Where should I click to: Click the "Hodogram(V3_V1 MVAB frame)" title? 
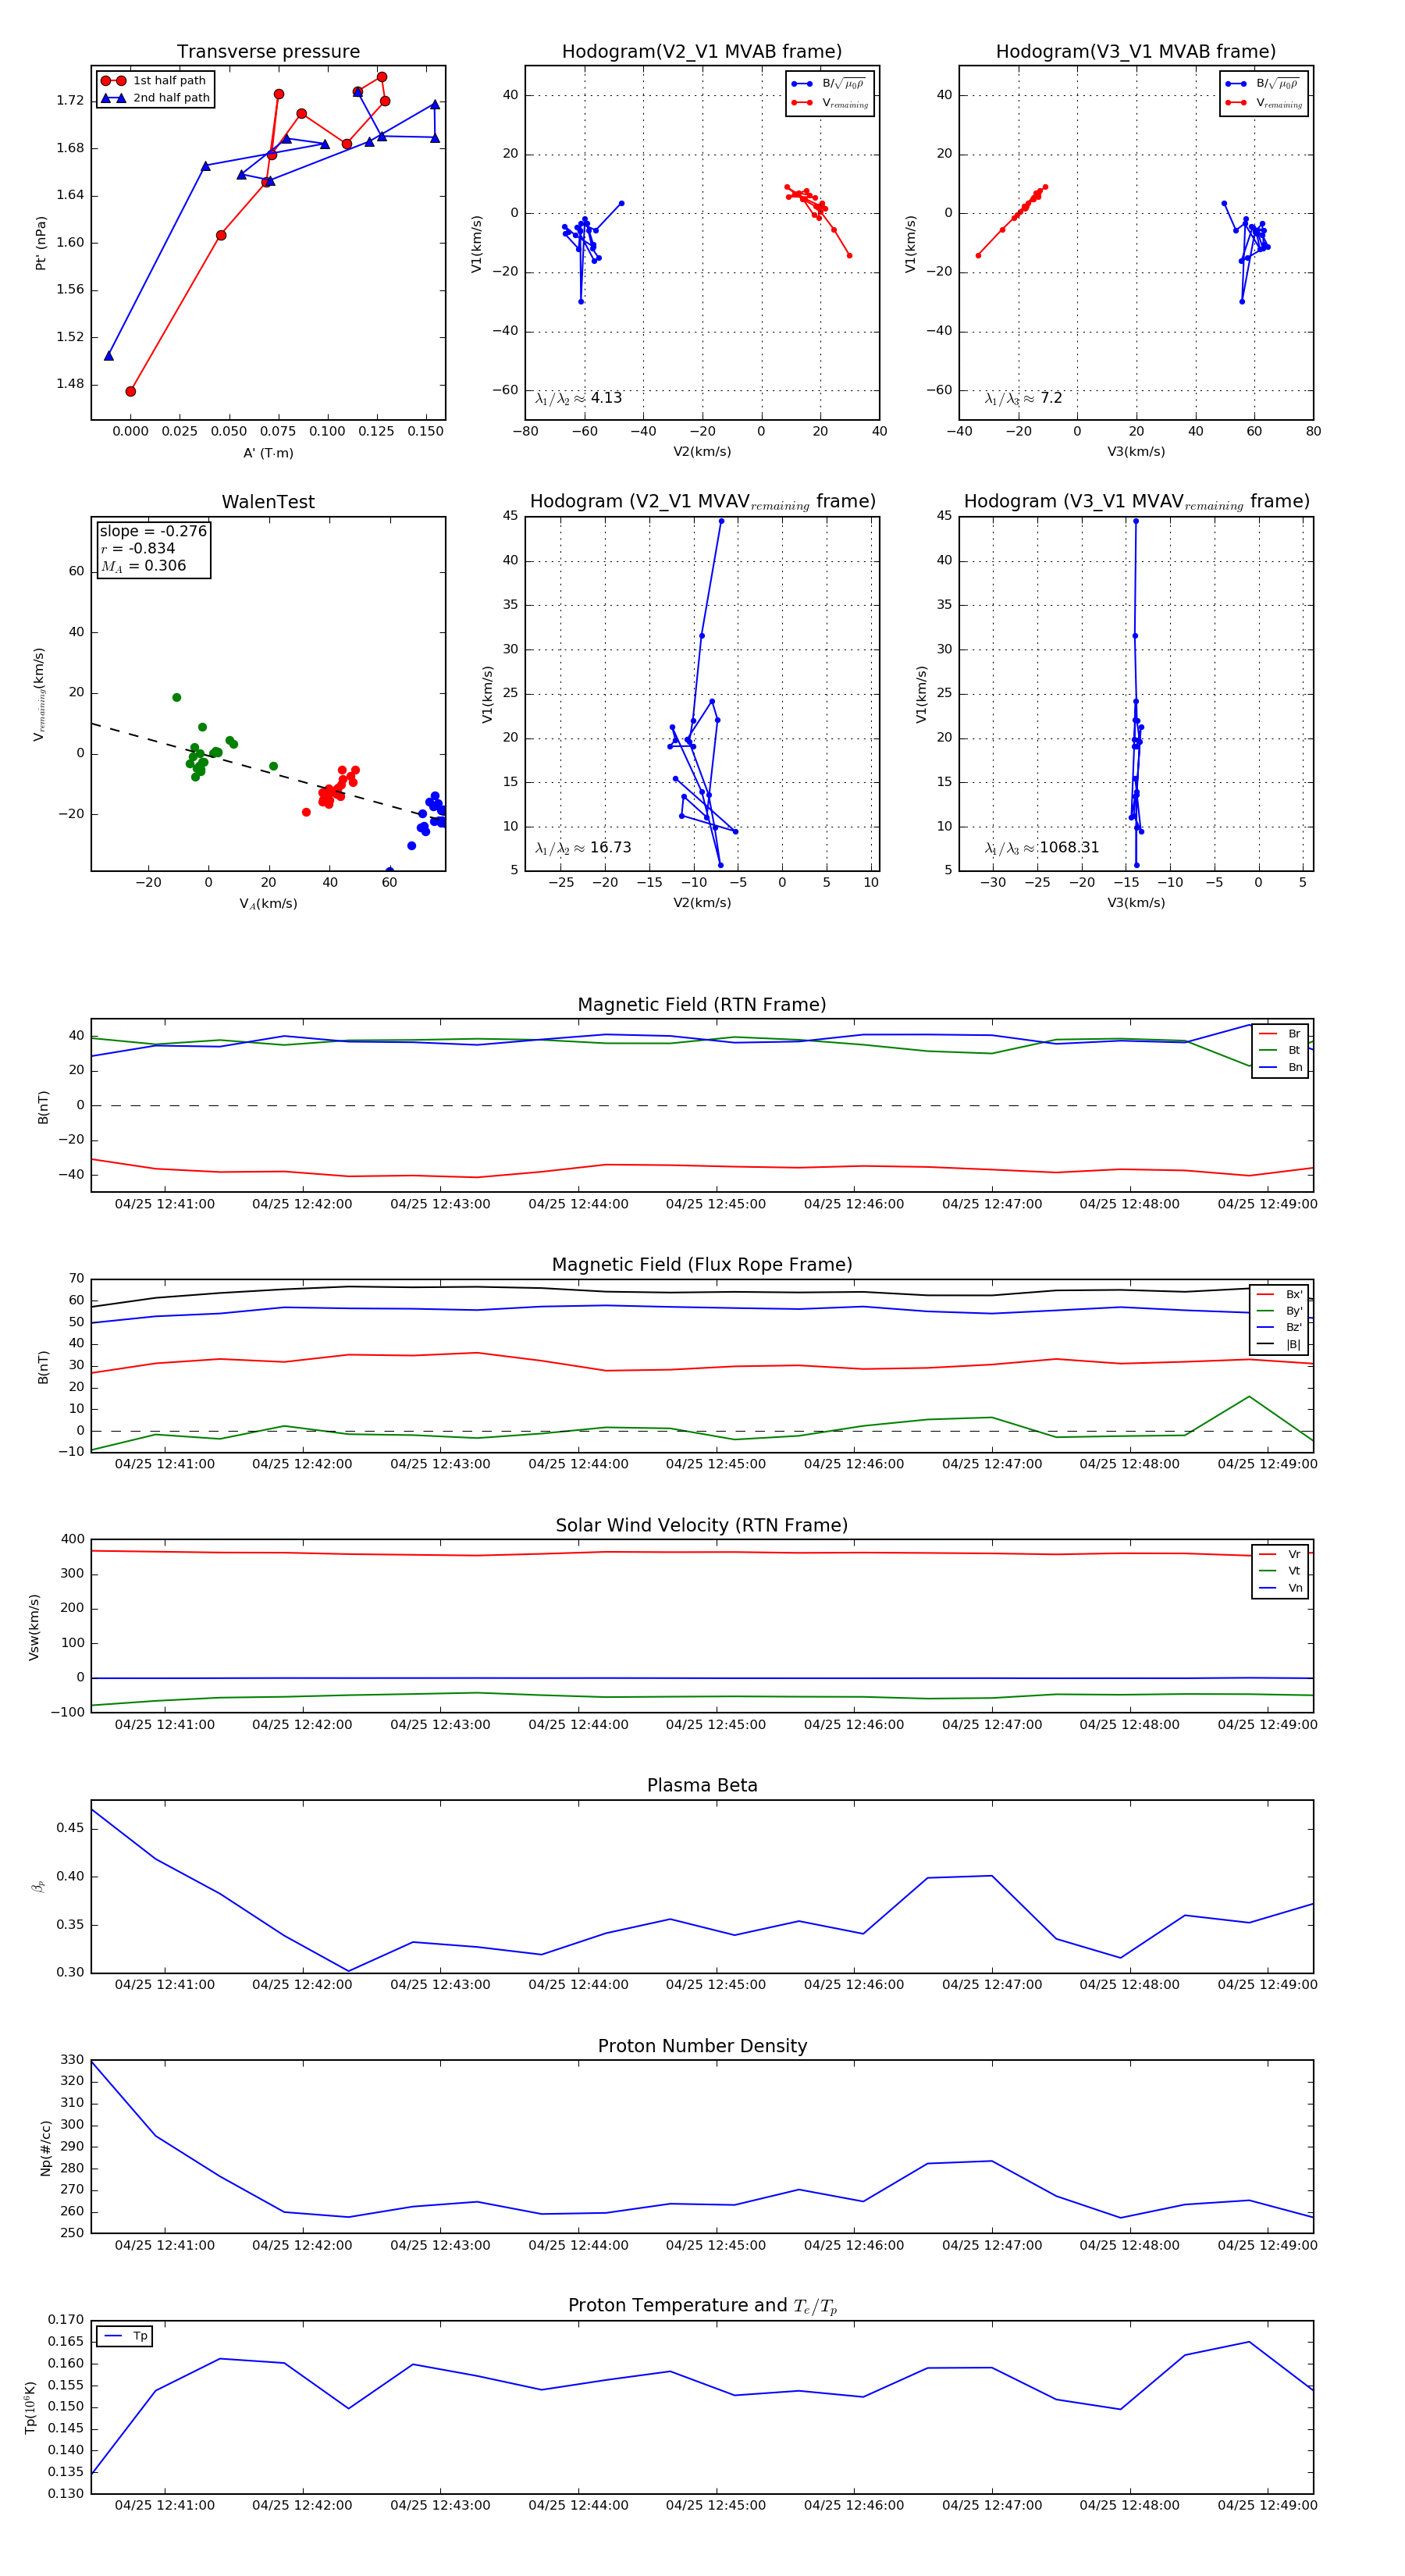(1136, 52)
